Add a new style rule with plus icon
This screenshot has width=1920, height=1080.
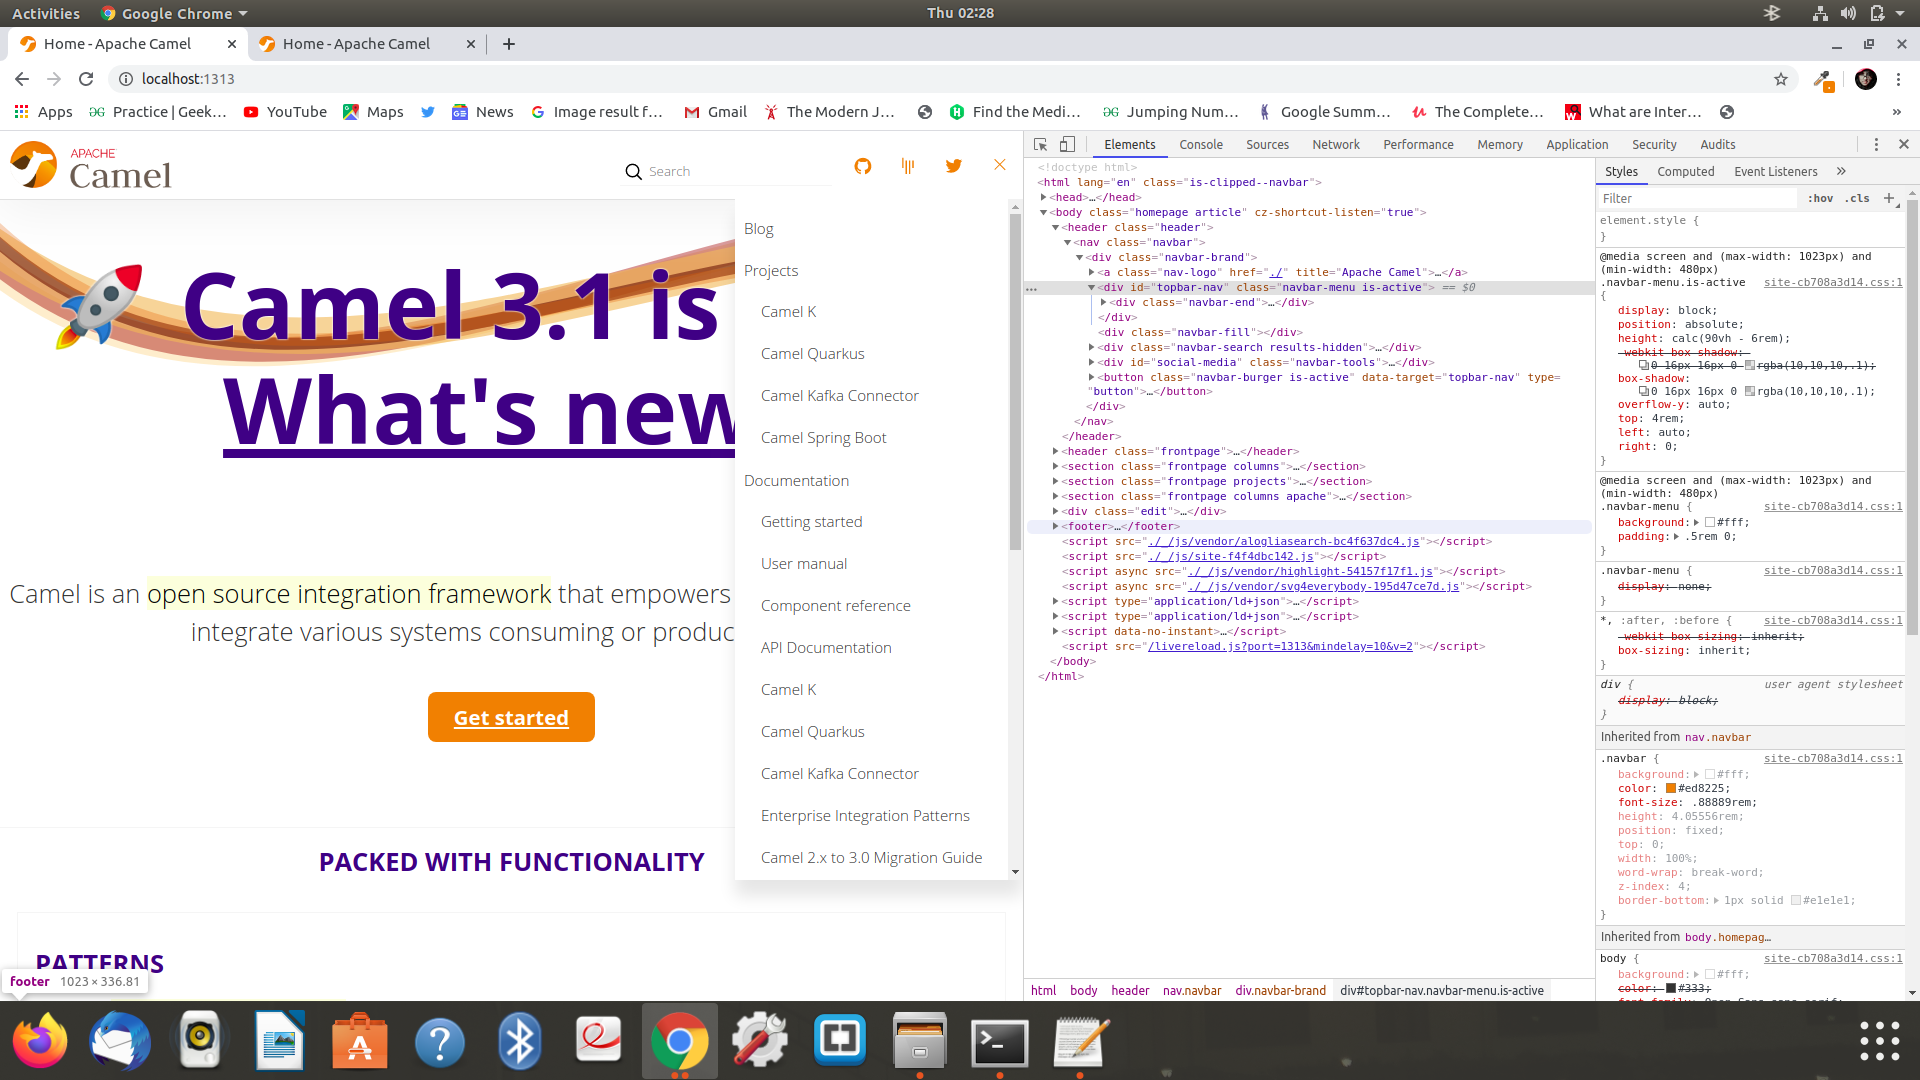[1889, 198]
